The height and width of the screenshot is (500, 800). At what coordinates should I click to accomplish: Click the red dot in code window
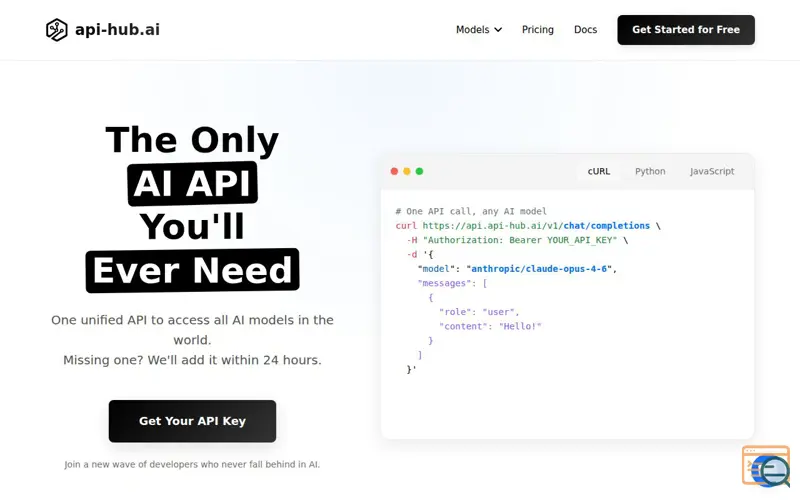394,171
